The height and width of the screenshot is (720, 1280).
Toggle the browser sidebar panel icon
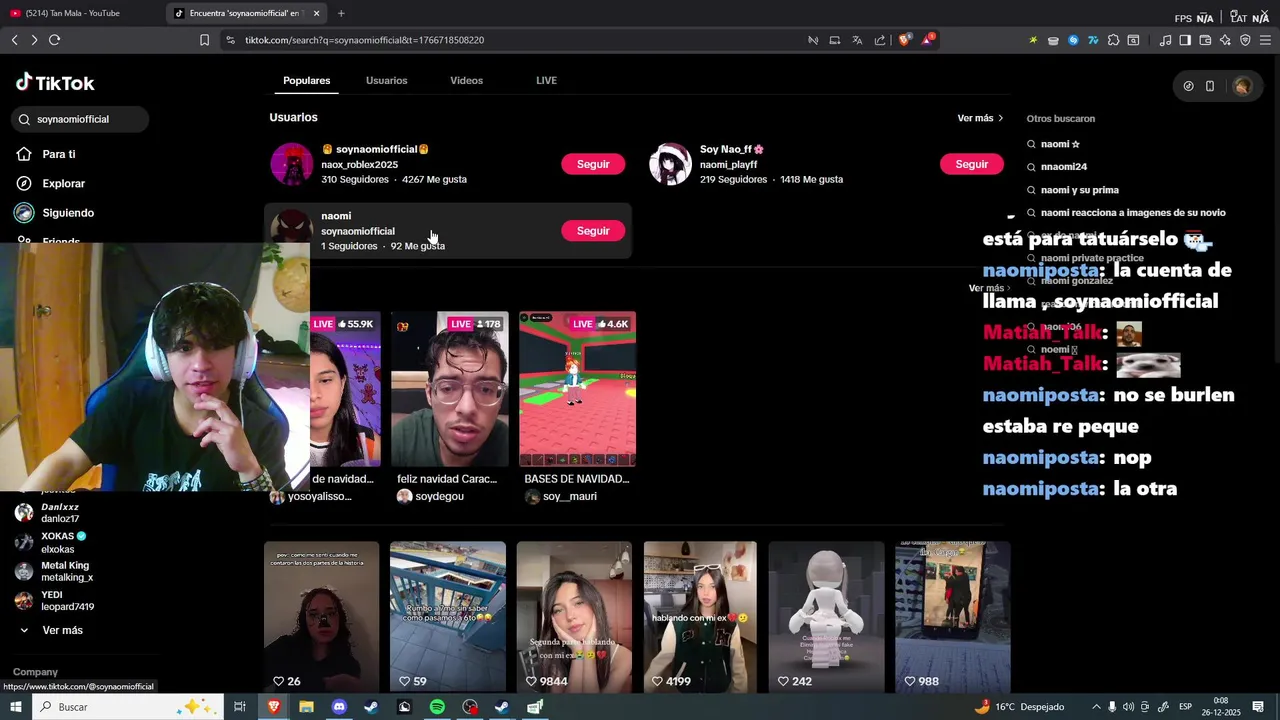[1185, 40]
